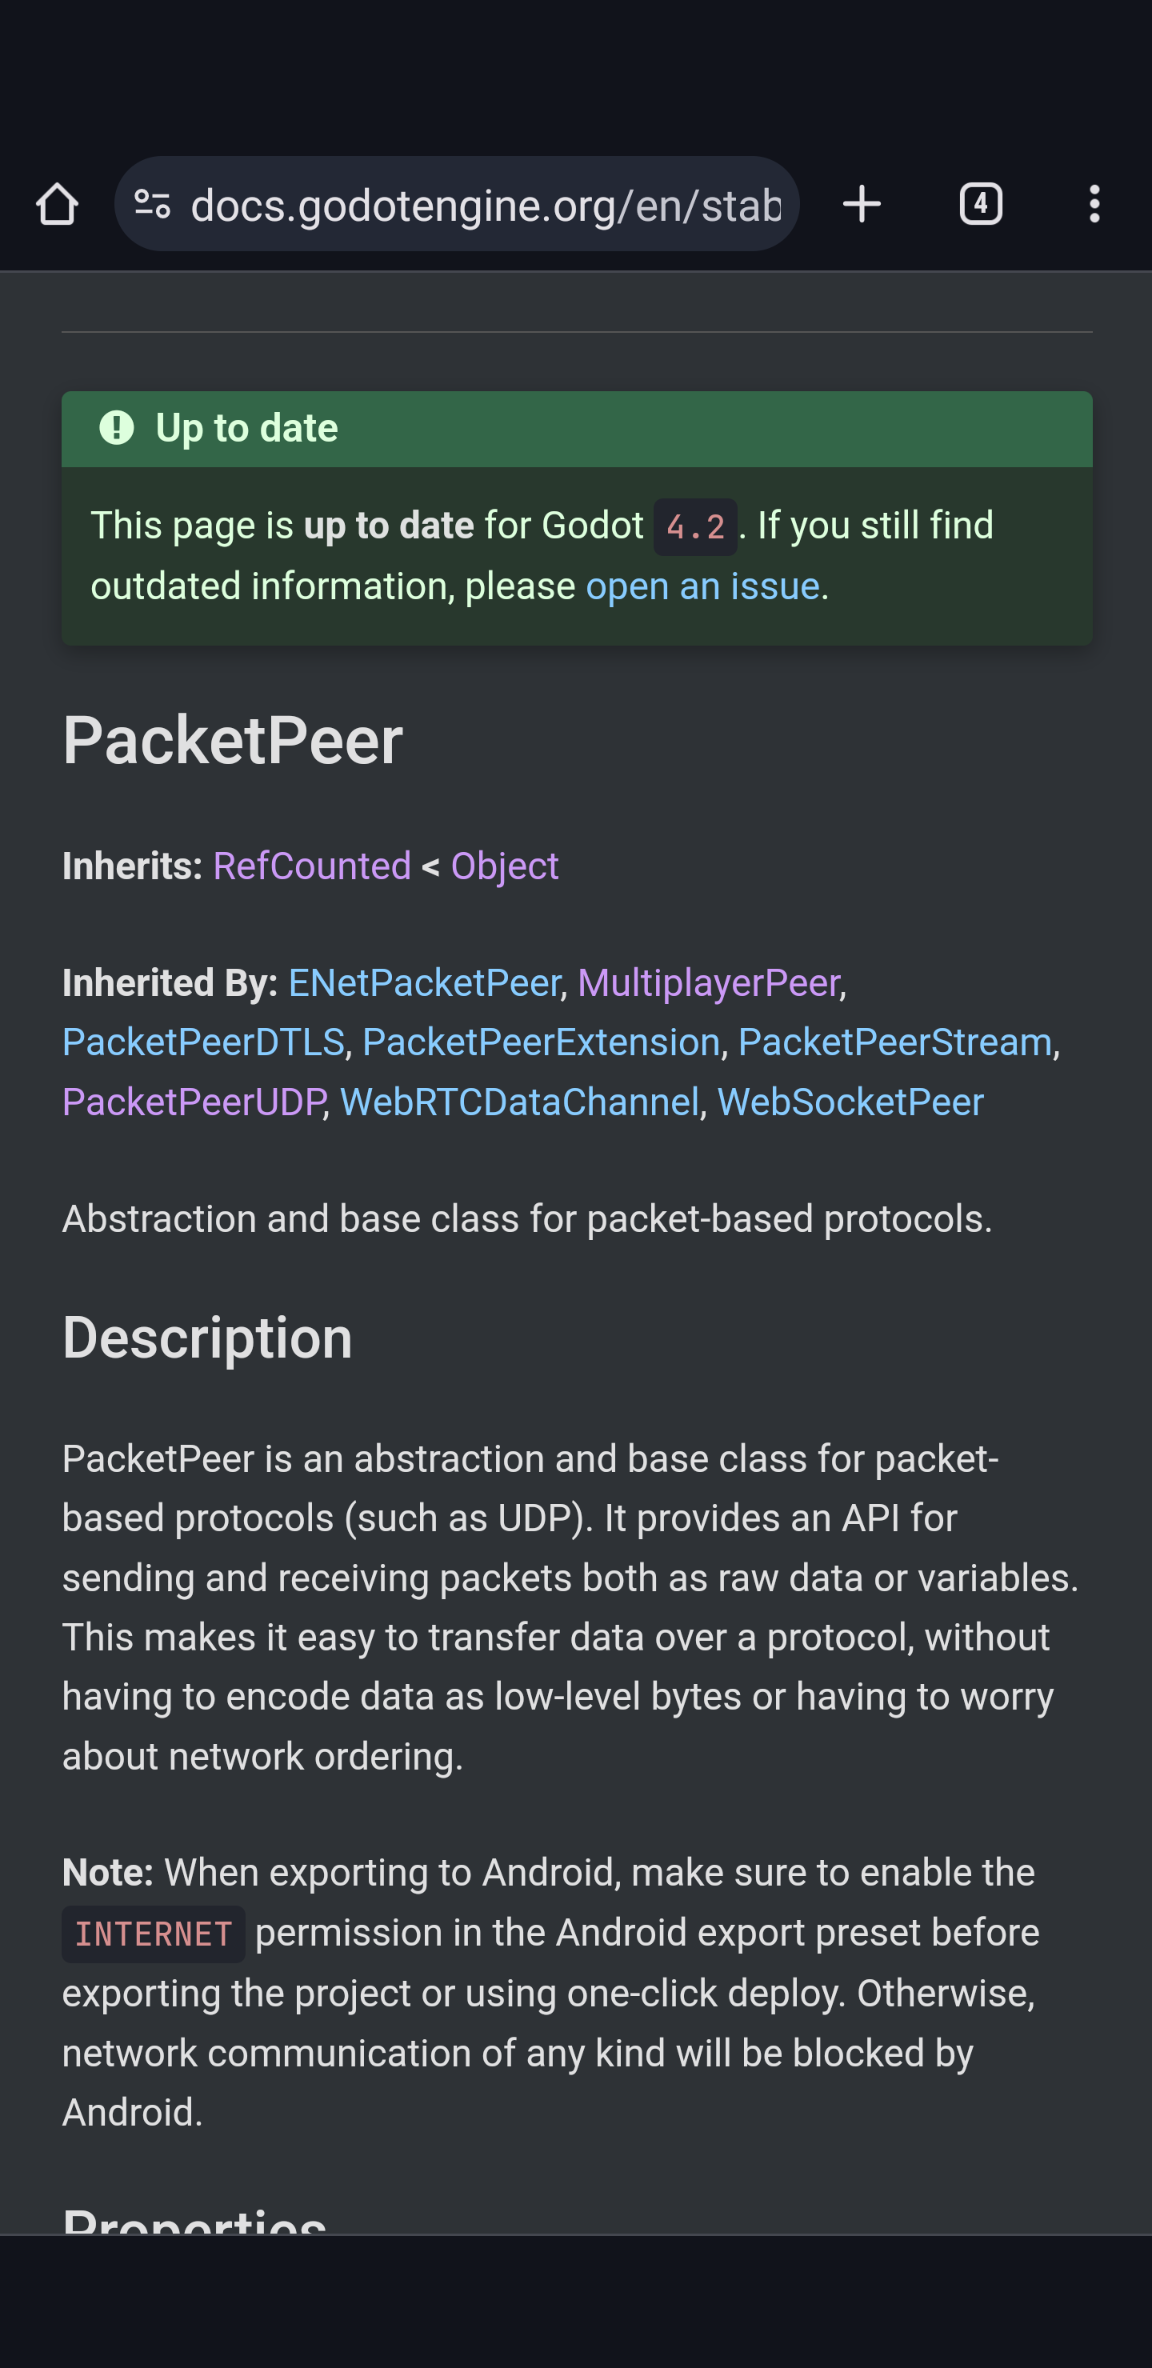
Task: Open the PacketPeerUDP link
Action: 193,1102
